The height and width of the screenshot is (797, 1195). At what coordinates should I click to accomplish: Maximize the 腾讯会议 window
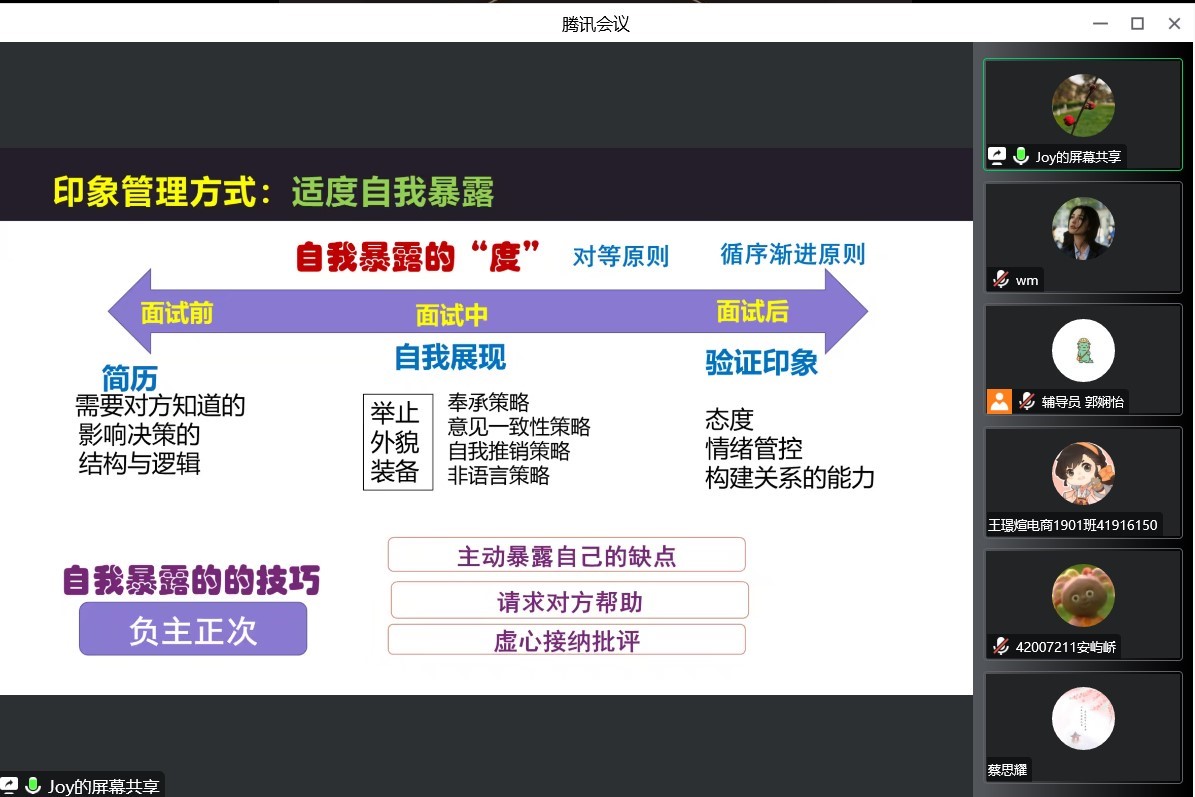click(1137, 24)
